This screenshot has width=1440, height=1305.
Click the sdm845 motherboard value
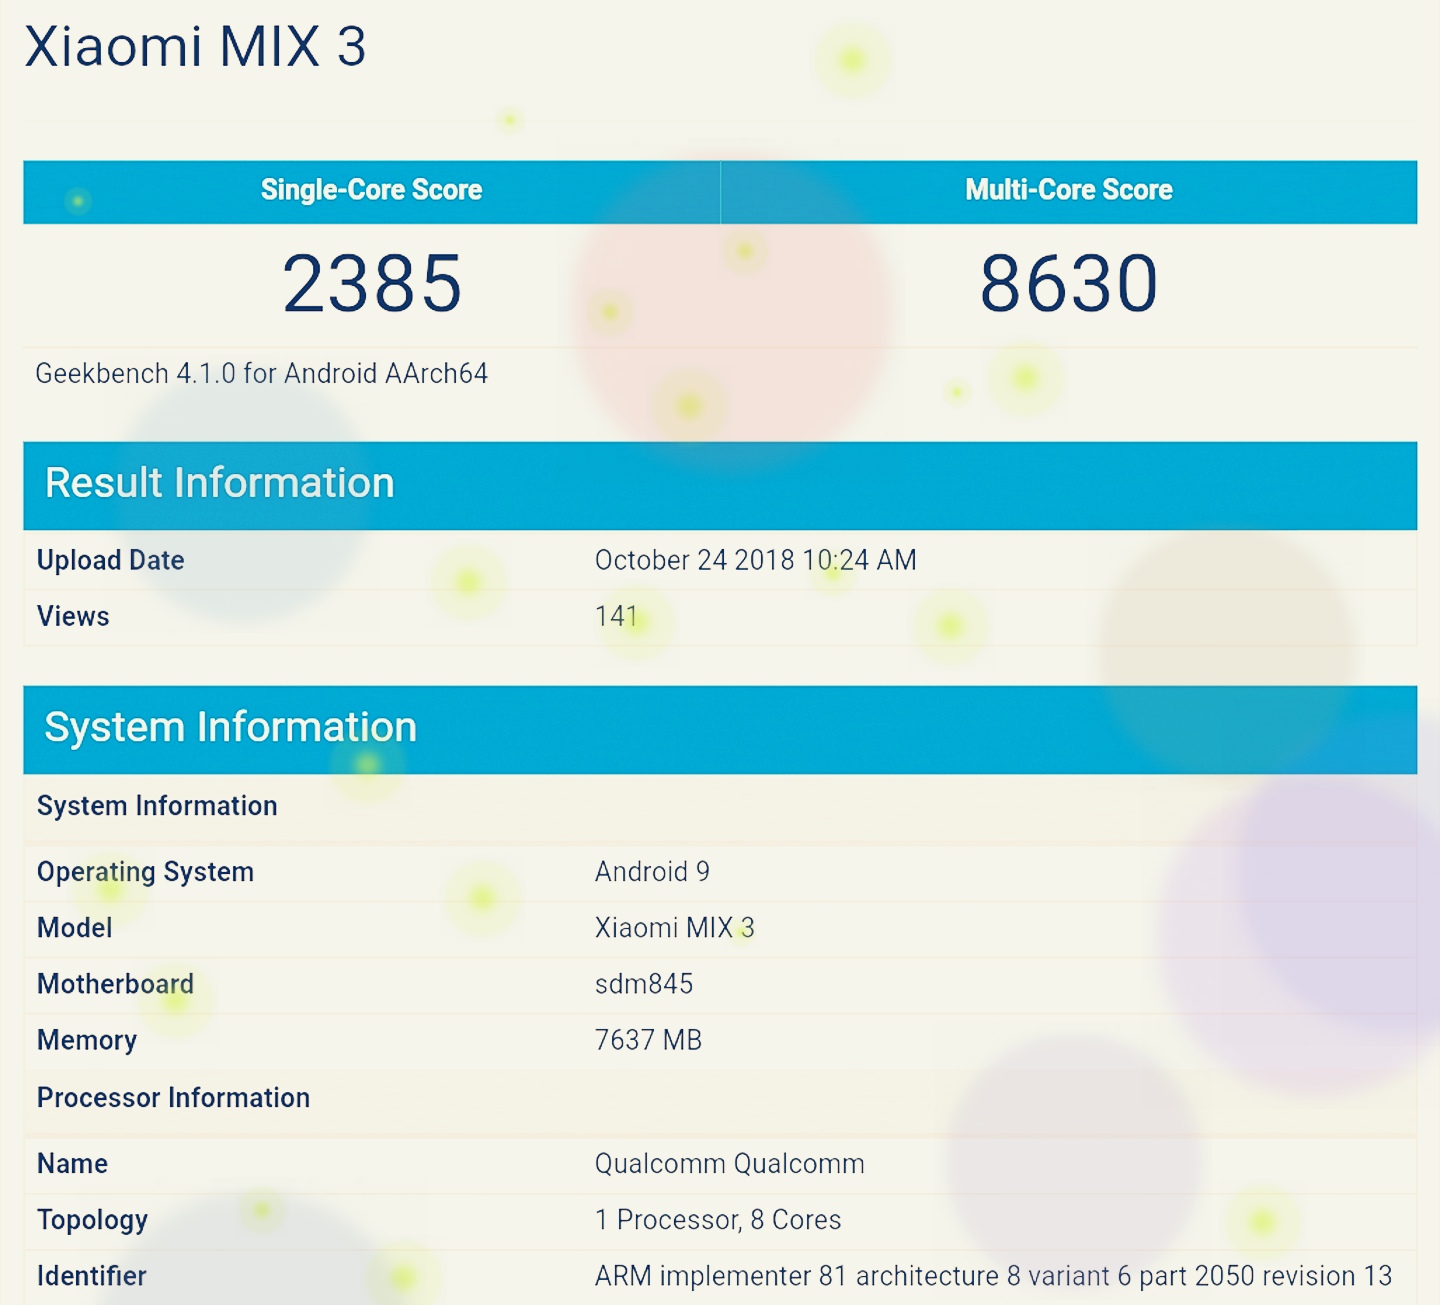click(x=644, y=984)
